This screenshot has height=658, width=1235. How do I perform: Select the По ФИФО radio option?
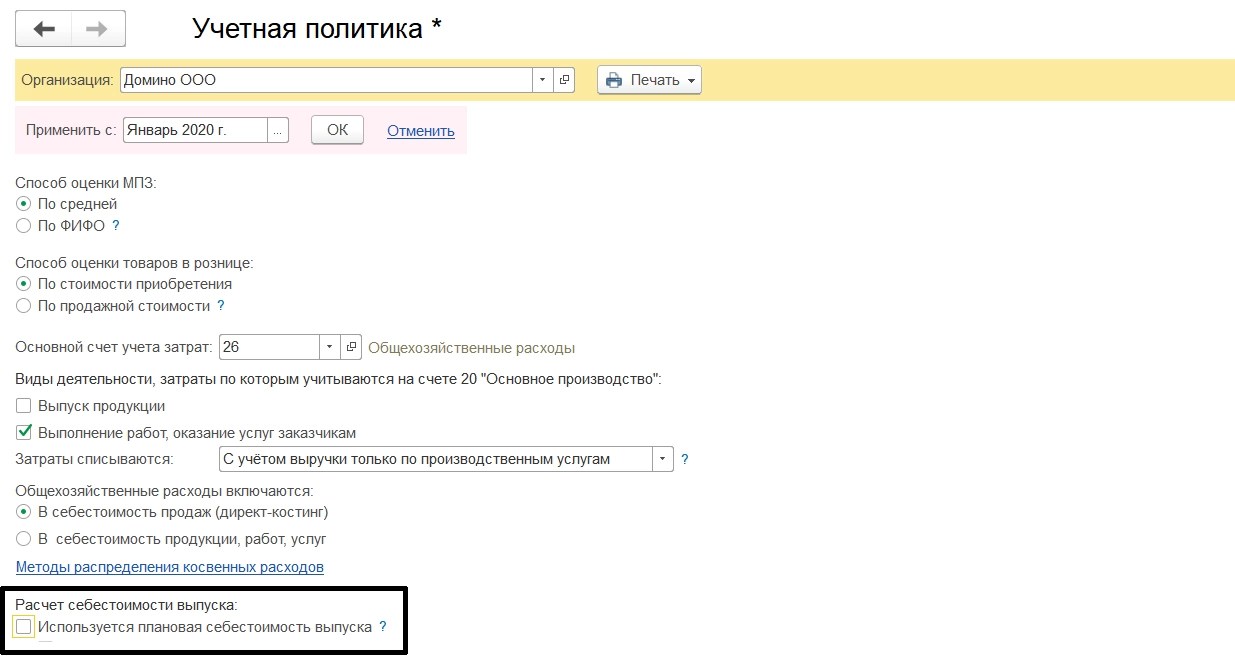tap(24, 226)
